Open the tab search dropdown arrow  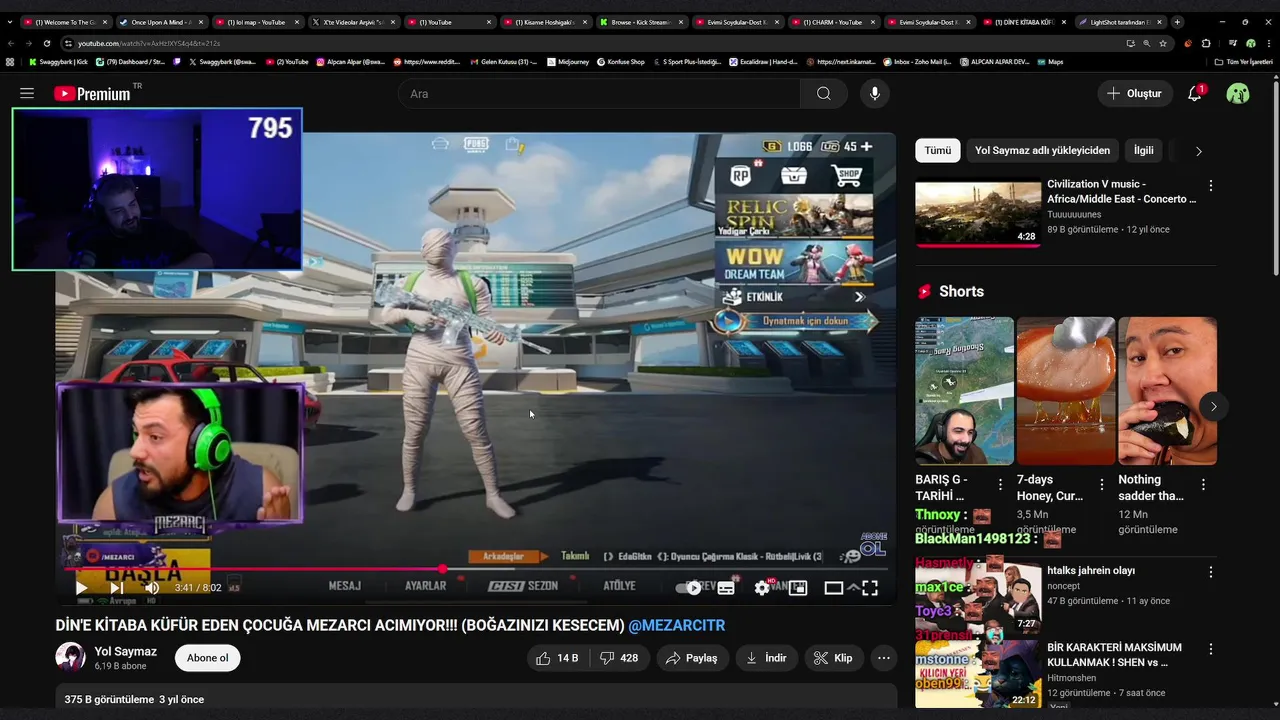tap(11, 22)
